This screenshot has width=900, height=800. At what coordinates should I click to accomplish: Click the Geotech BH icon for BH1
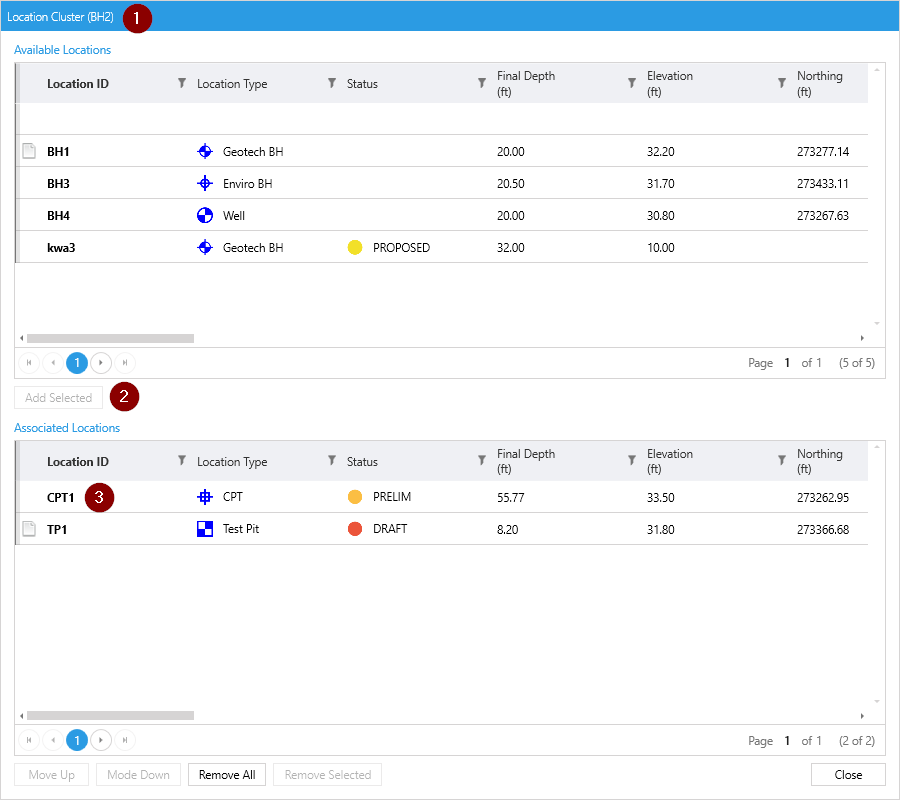tap(205, 152)
